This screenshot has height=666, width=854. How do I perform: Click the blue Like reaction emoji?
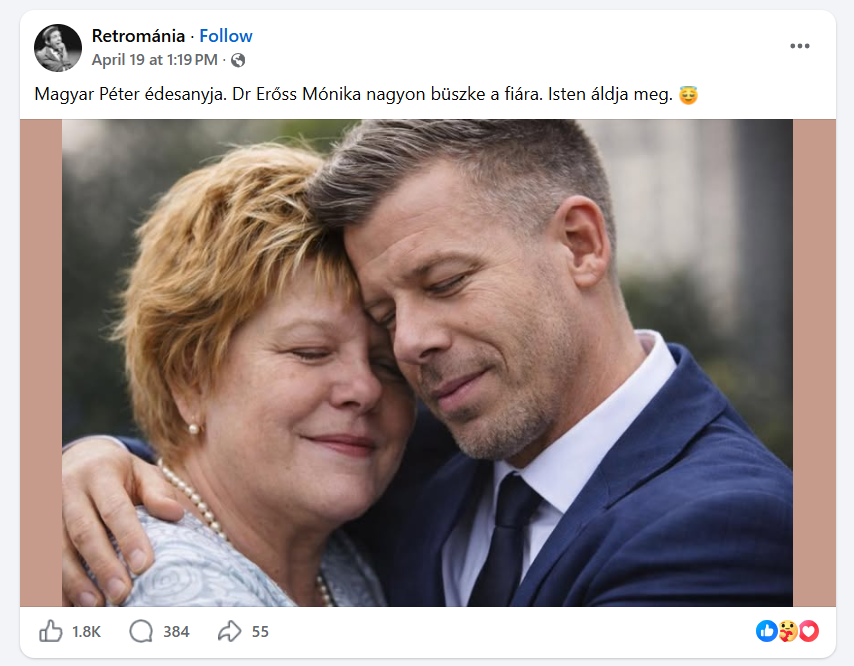tap(767, 631)
